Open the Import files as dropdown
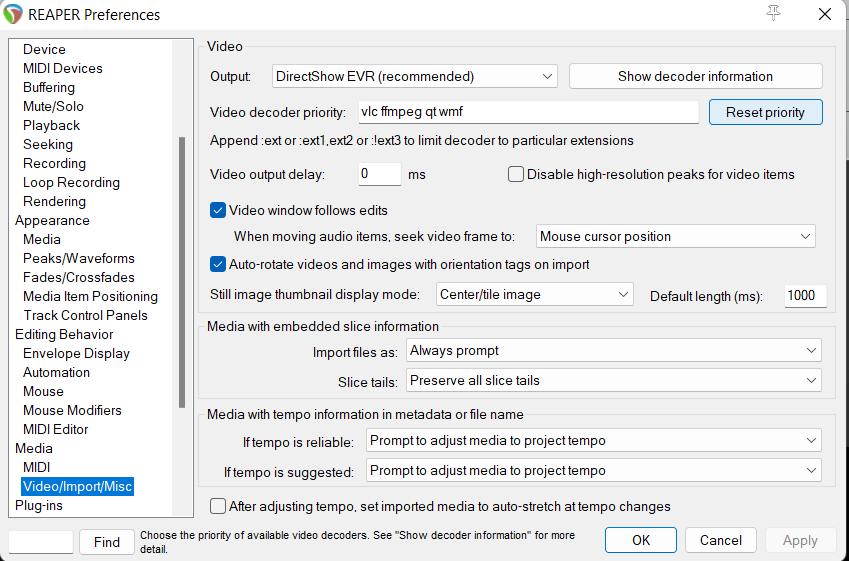 tap(613, 351)
